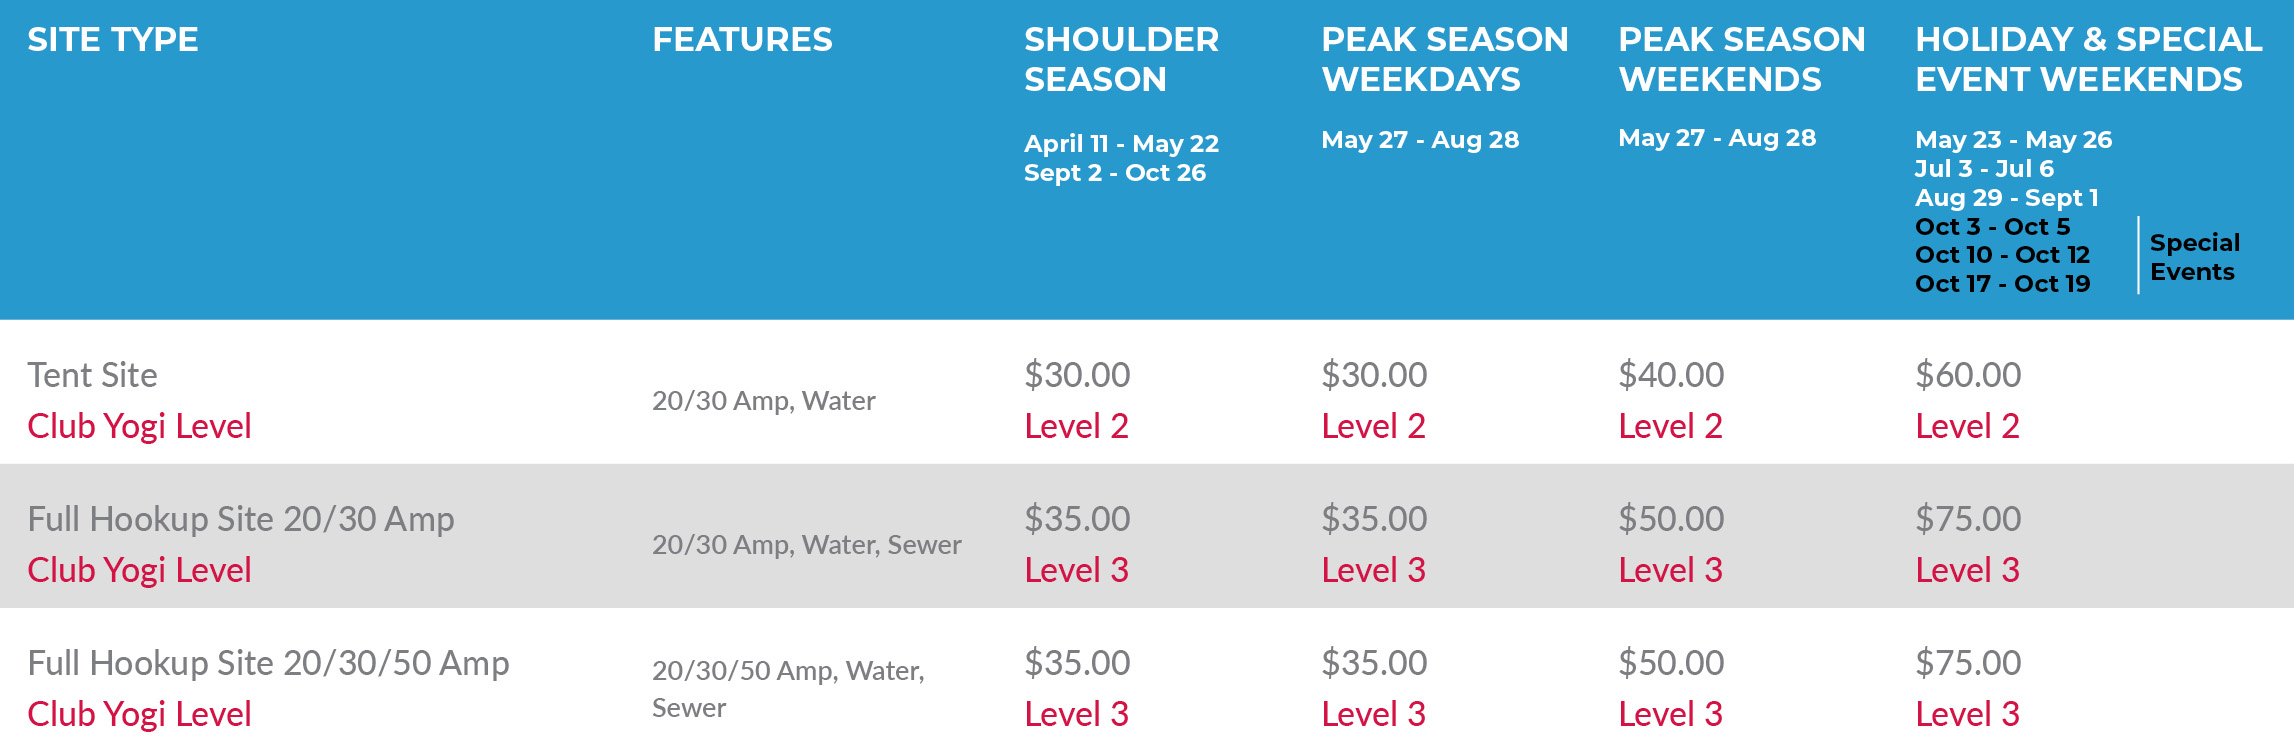The height and width of the screenshot is (752, 2294).
Task: Click the 20/30 Amp, Water, Sewer features text
Action: point(806,545)
